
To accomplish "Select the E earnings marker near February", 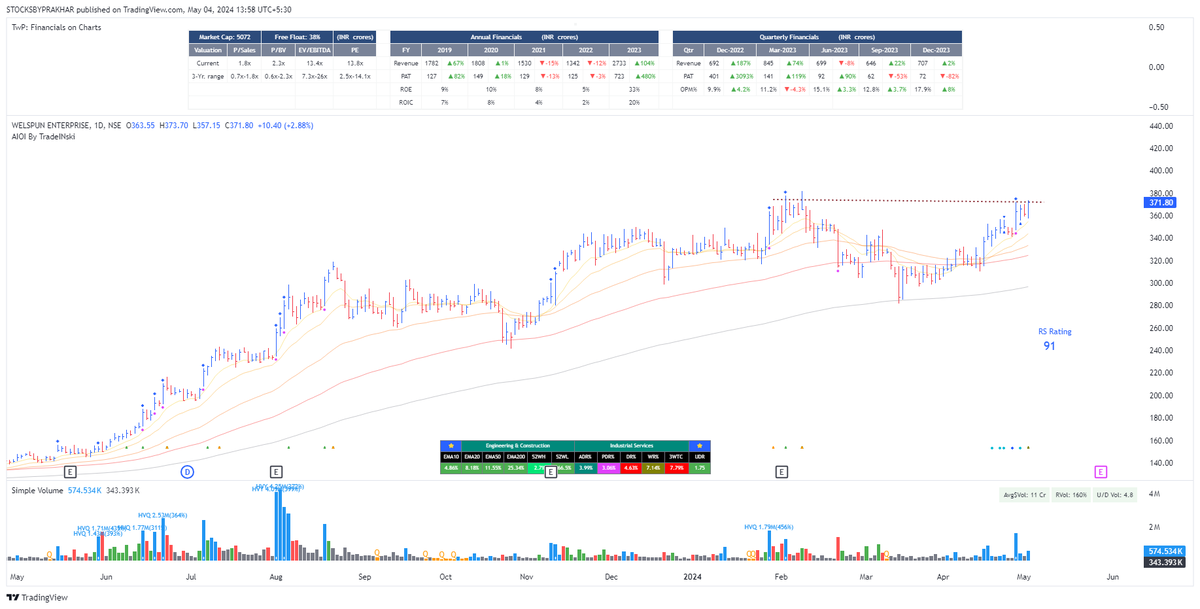I will point(782,471).
